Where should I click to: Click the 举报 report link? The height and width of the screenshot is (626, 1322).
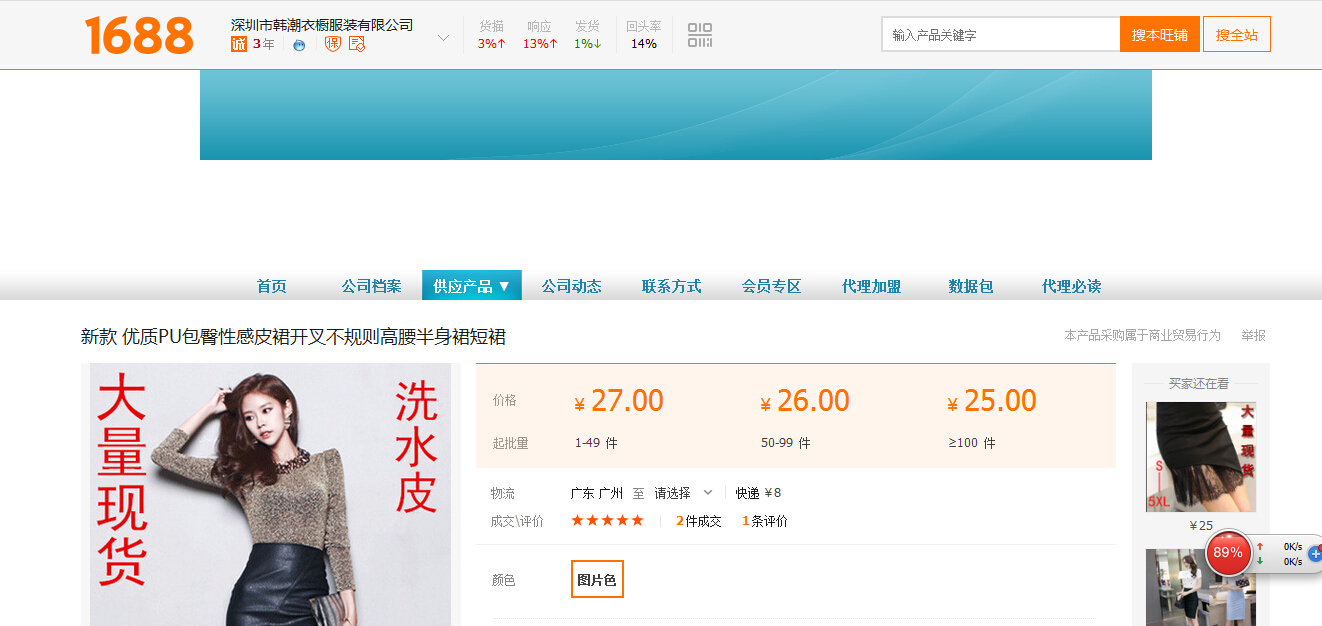coord(1253,336)
